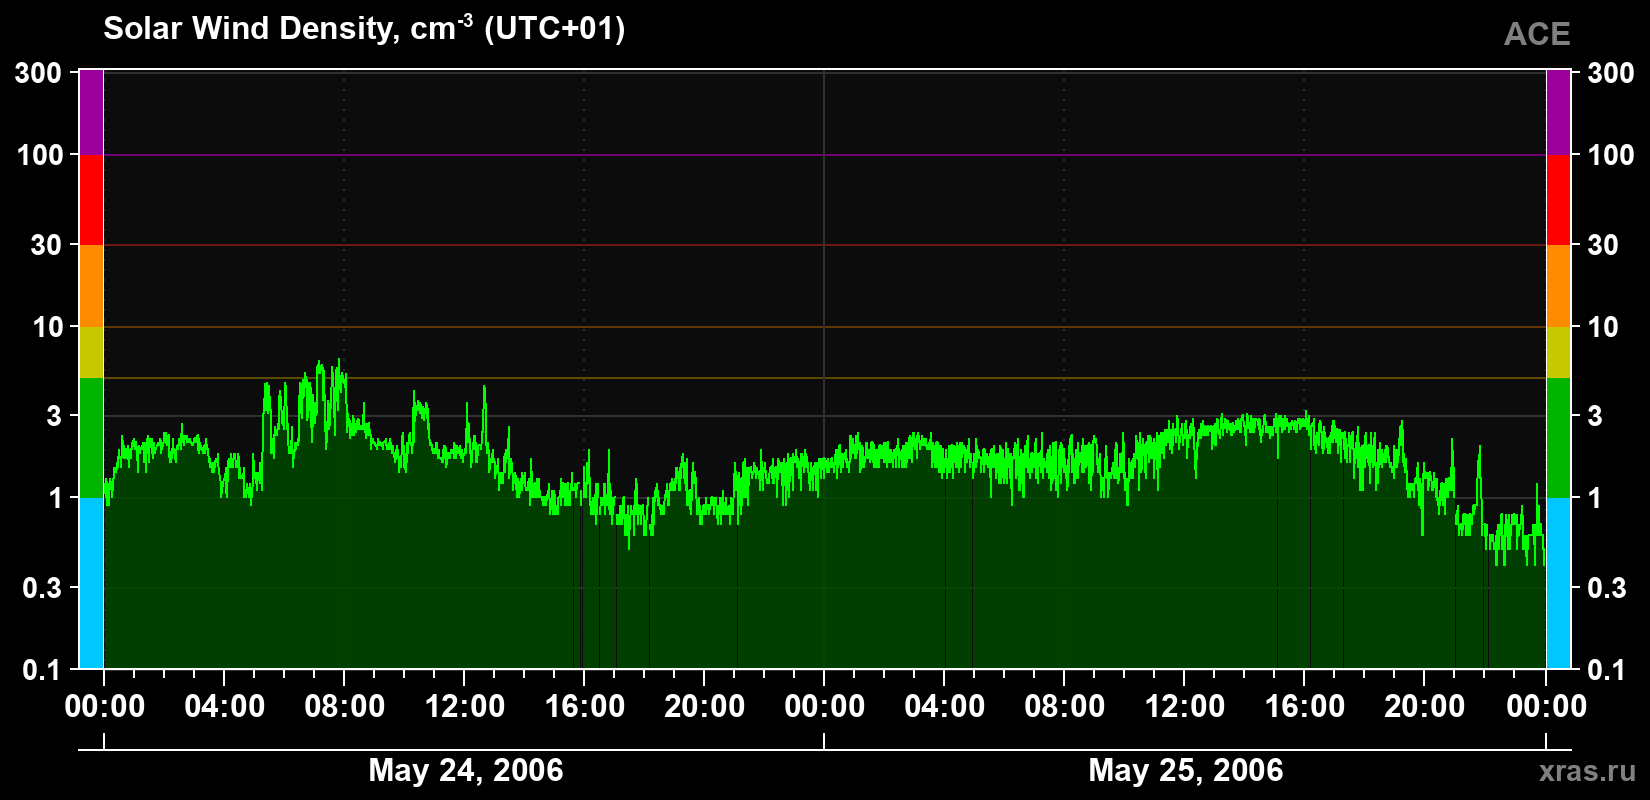Click the orange color band on left scale
This screenshot has height=800, width=1650.
[91, 286]
